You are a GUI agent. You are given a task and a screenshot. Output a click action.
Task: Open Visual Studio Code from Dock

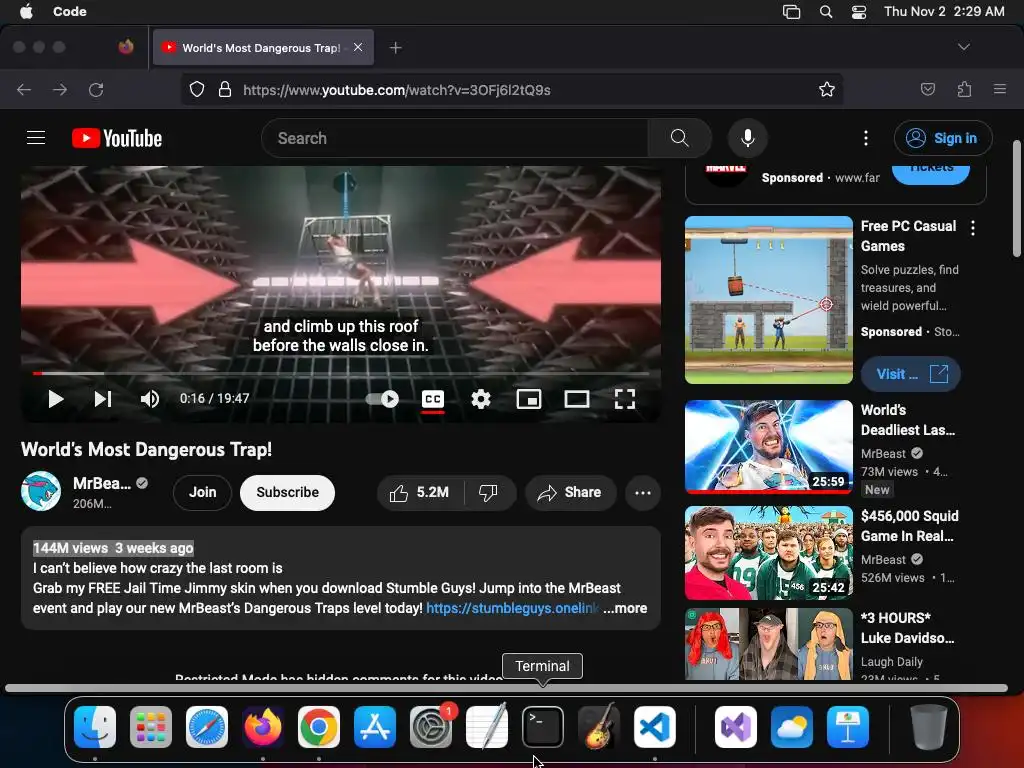pos(655,727)
